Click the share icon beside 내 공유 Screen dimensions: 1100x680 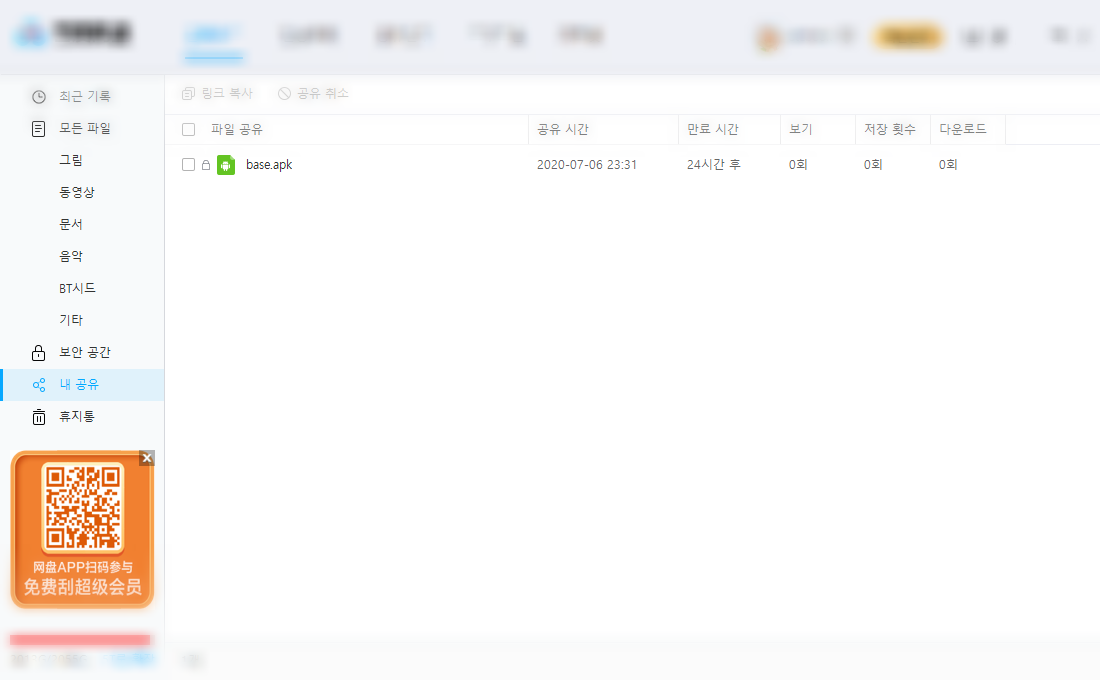[39, 385]
